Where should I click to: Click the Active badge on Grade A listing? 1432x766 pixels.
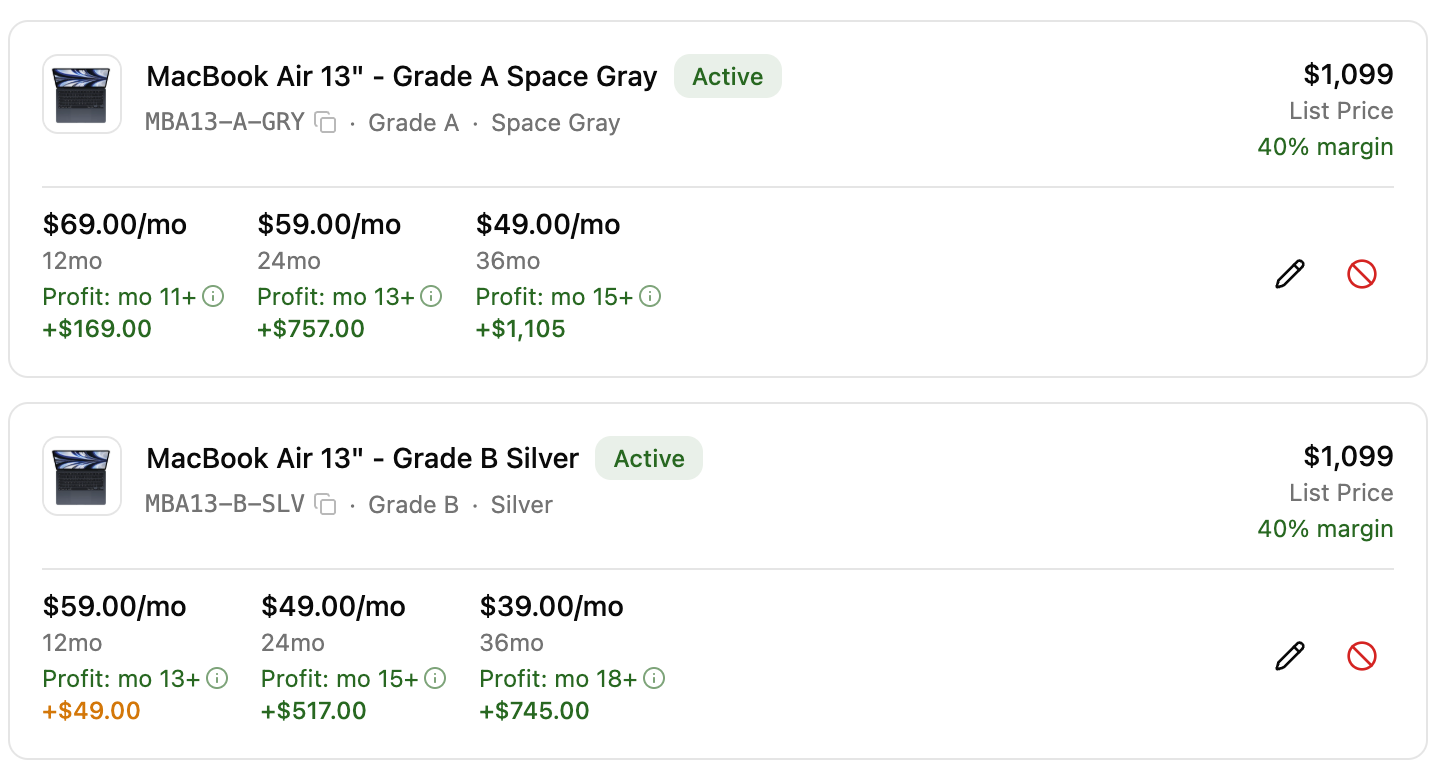pos(728,77)
